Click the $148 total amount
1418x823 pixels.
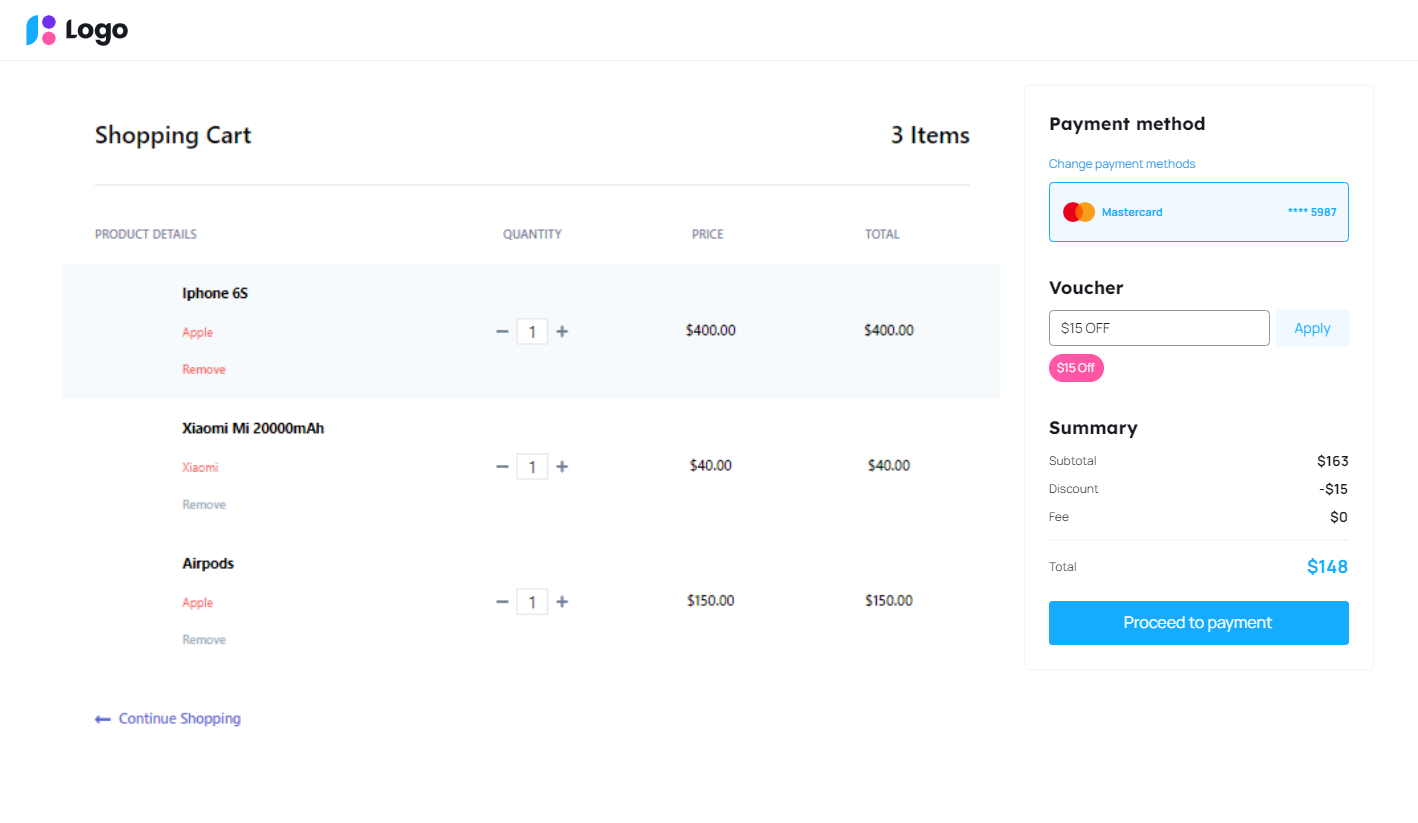(x=1327, y=567)
